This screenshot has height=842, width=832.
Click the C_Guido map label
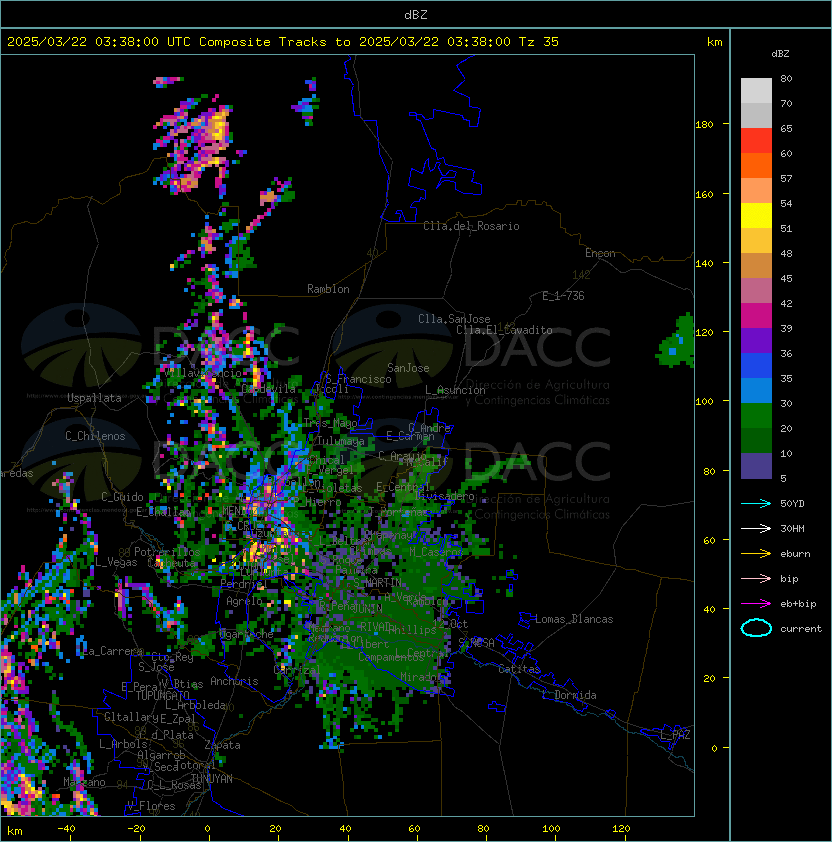pyautogui.click(x=122, y=497)
